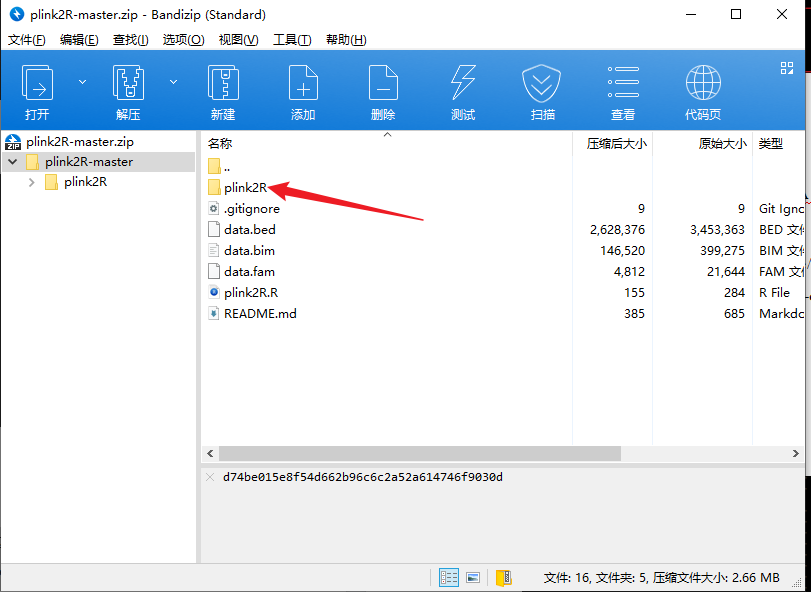Click 399,275 original size of data.bim

tap(721, 251)
